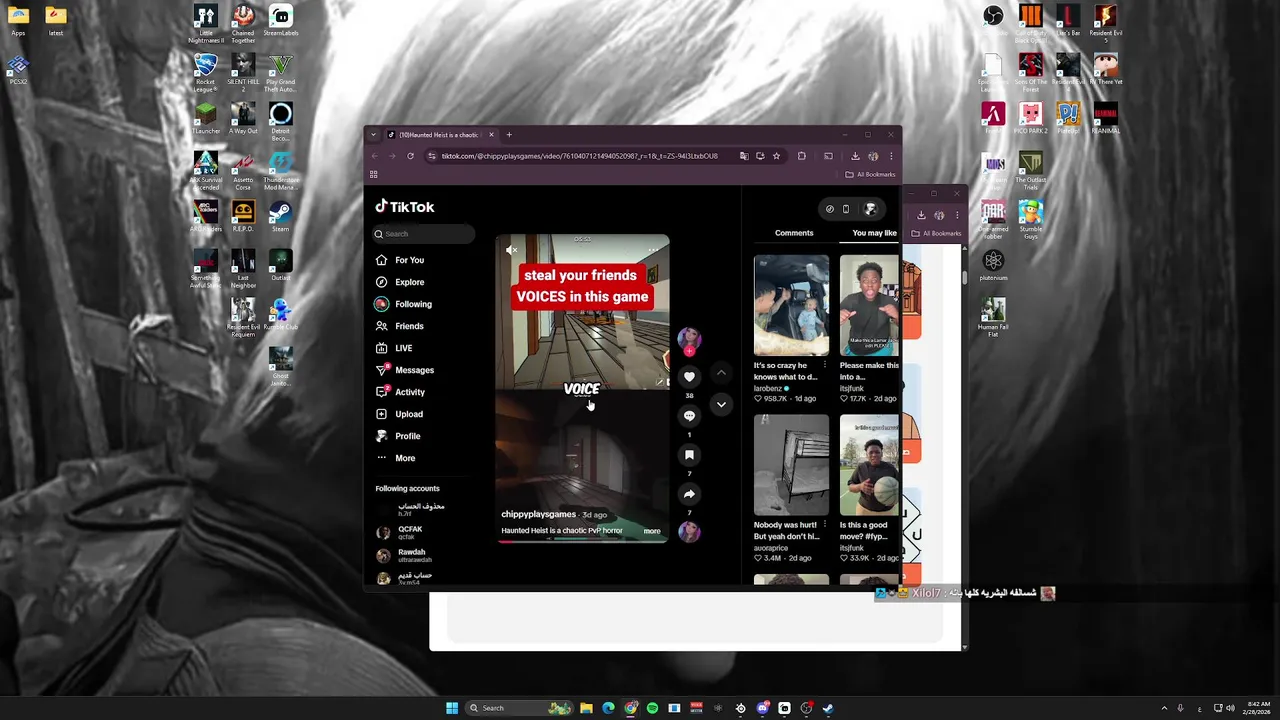Screen dimensions: 1280x720
Task: Go to previous video with up chevron
Action: [x=721, y=373]
